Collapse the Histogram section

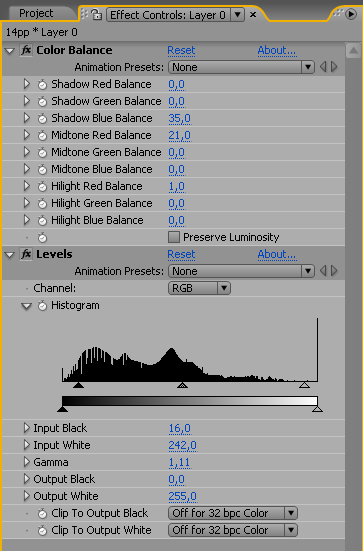coord(26,306)
